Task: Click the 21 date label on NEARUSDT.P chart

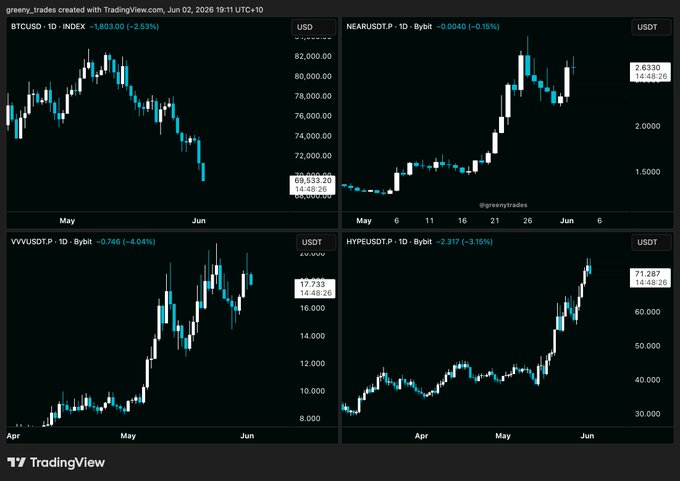Action: 495,221
